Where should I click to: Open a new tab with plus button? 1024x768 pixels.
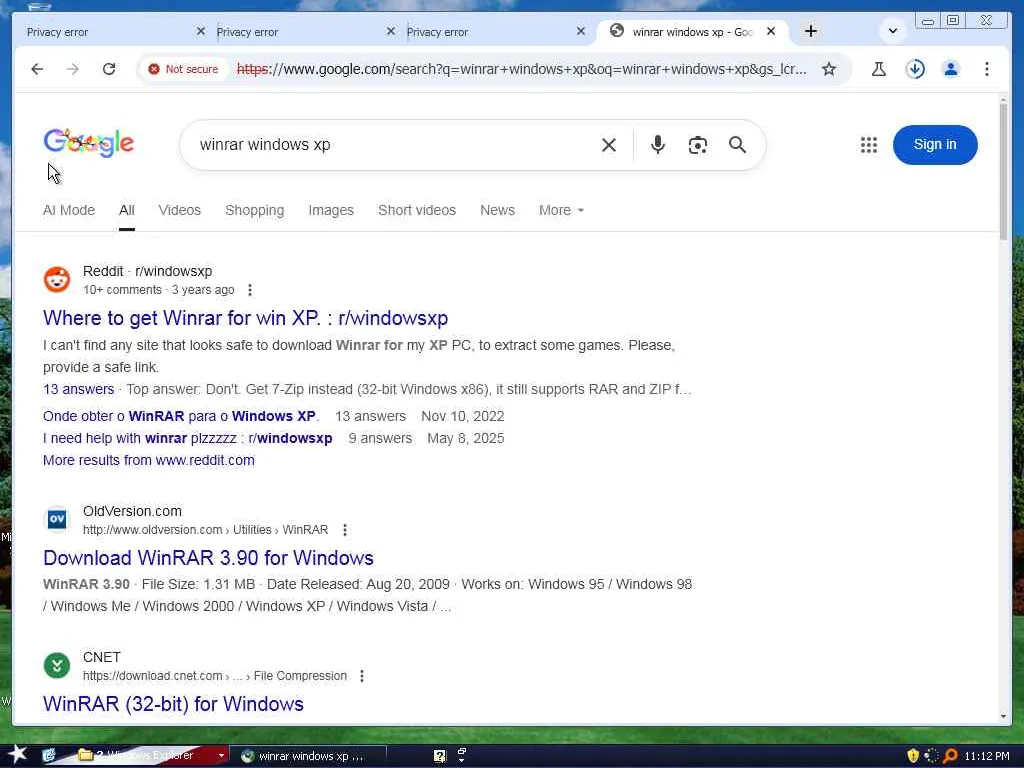pos(810,31)
